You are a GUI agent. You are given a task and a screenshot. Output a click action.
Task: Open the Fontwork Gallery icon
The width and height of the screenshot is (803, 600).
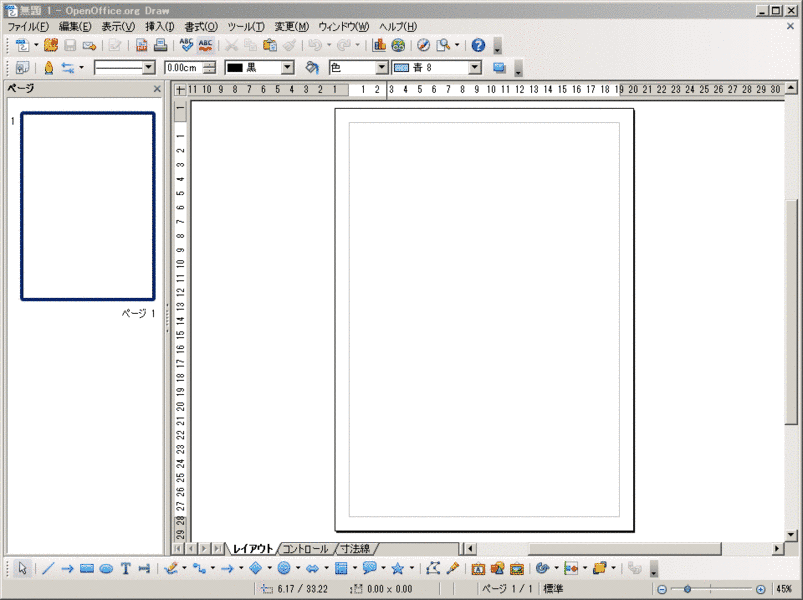pos(478,568)
